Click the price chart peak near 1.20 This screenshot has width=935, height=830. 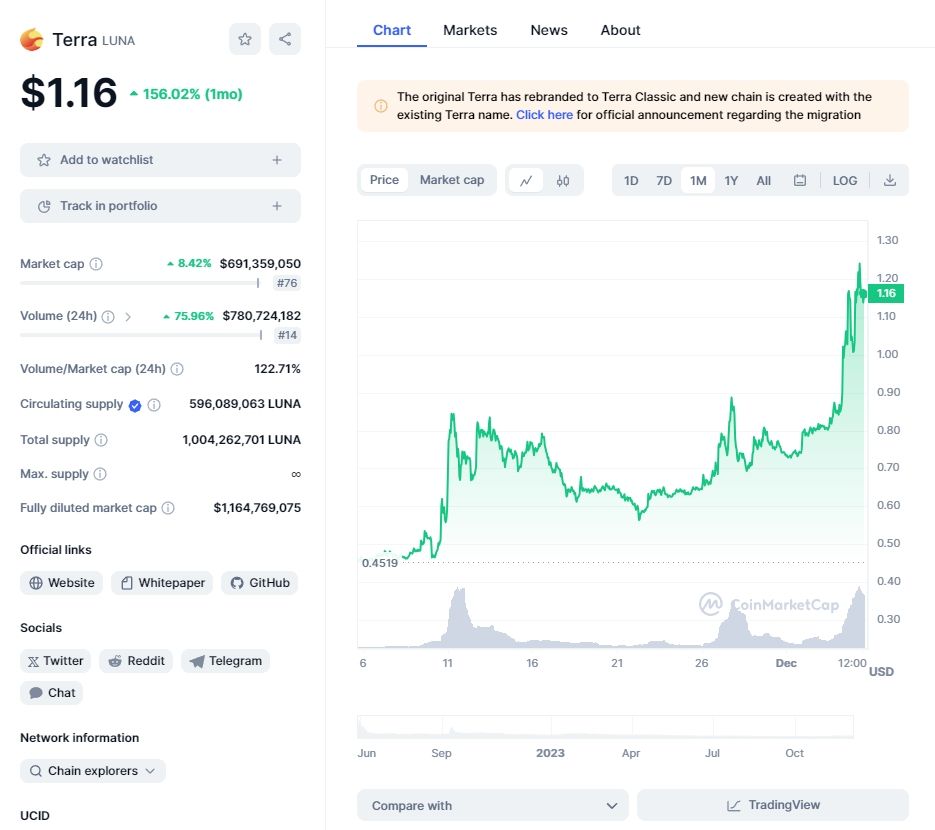click(859, 264)
